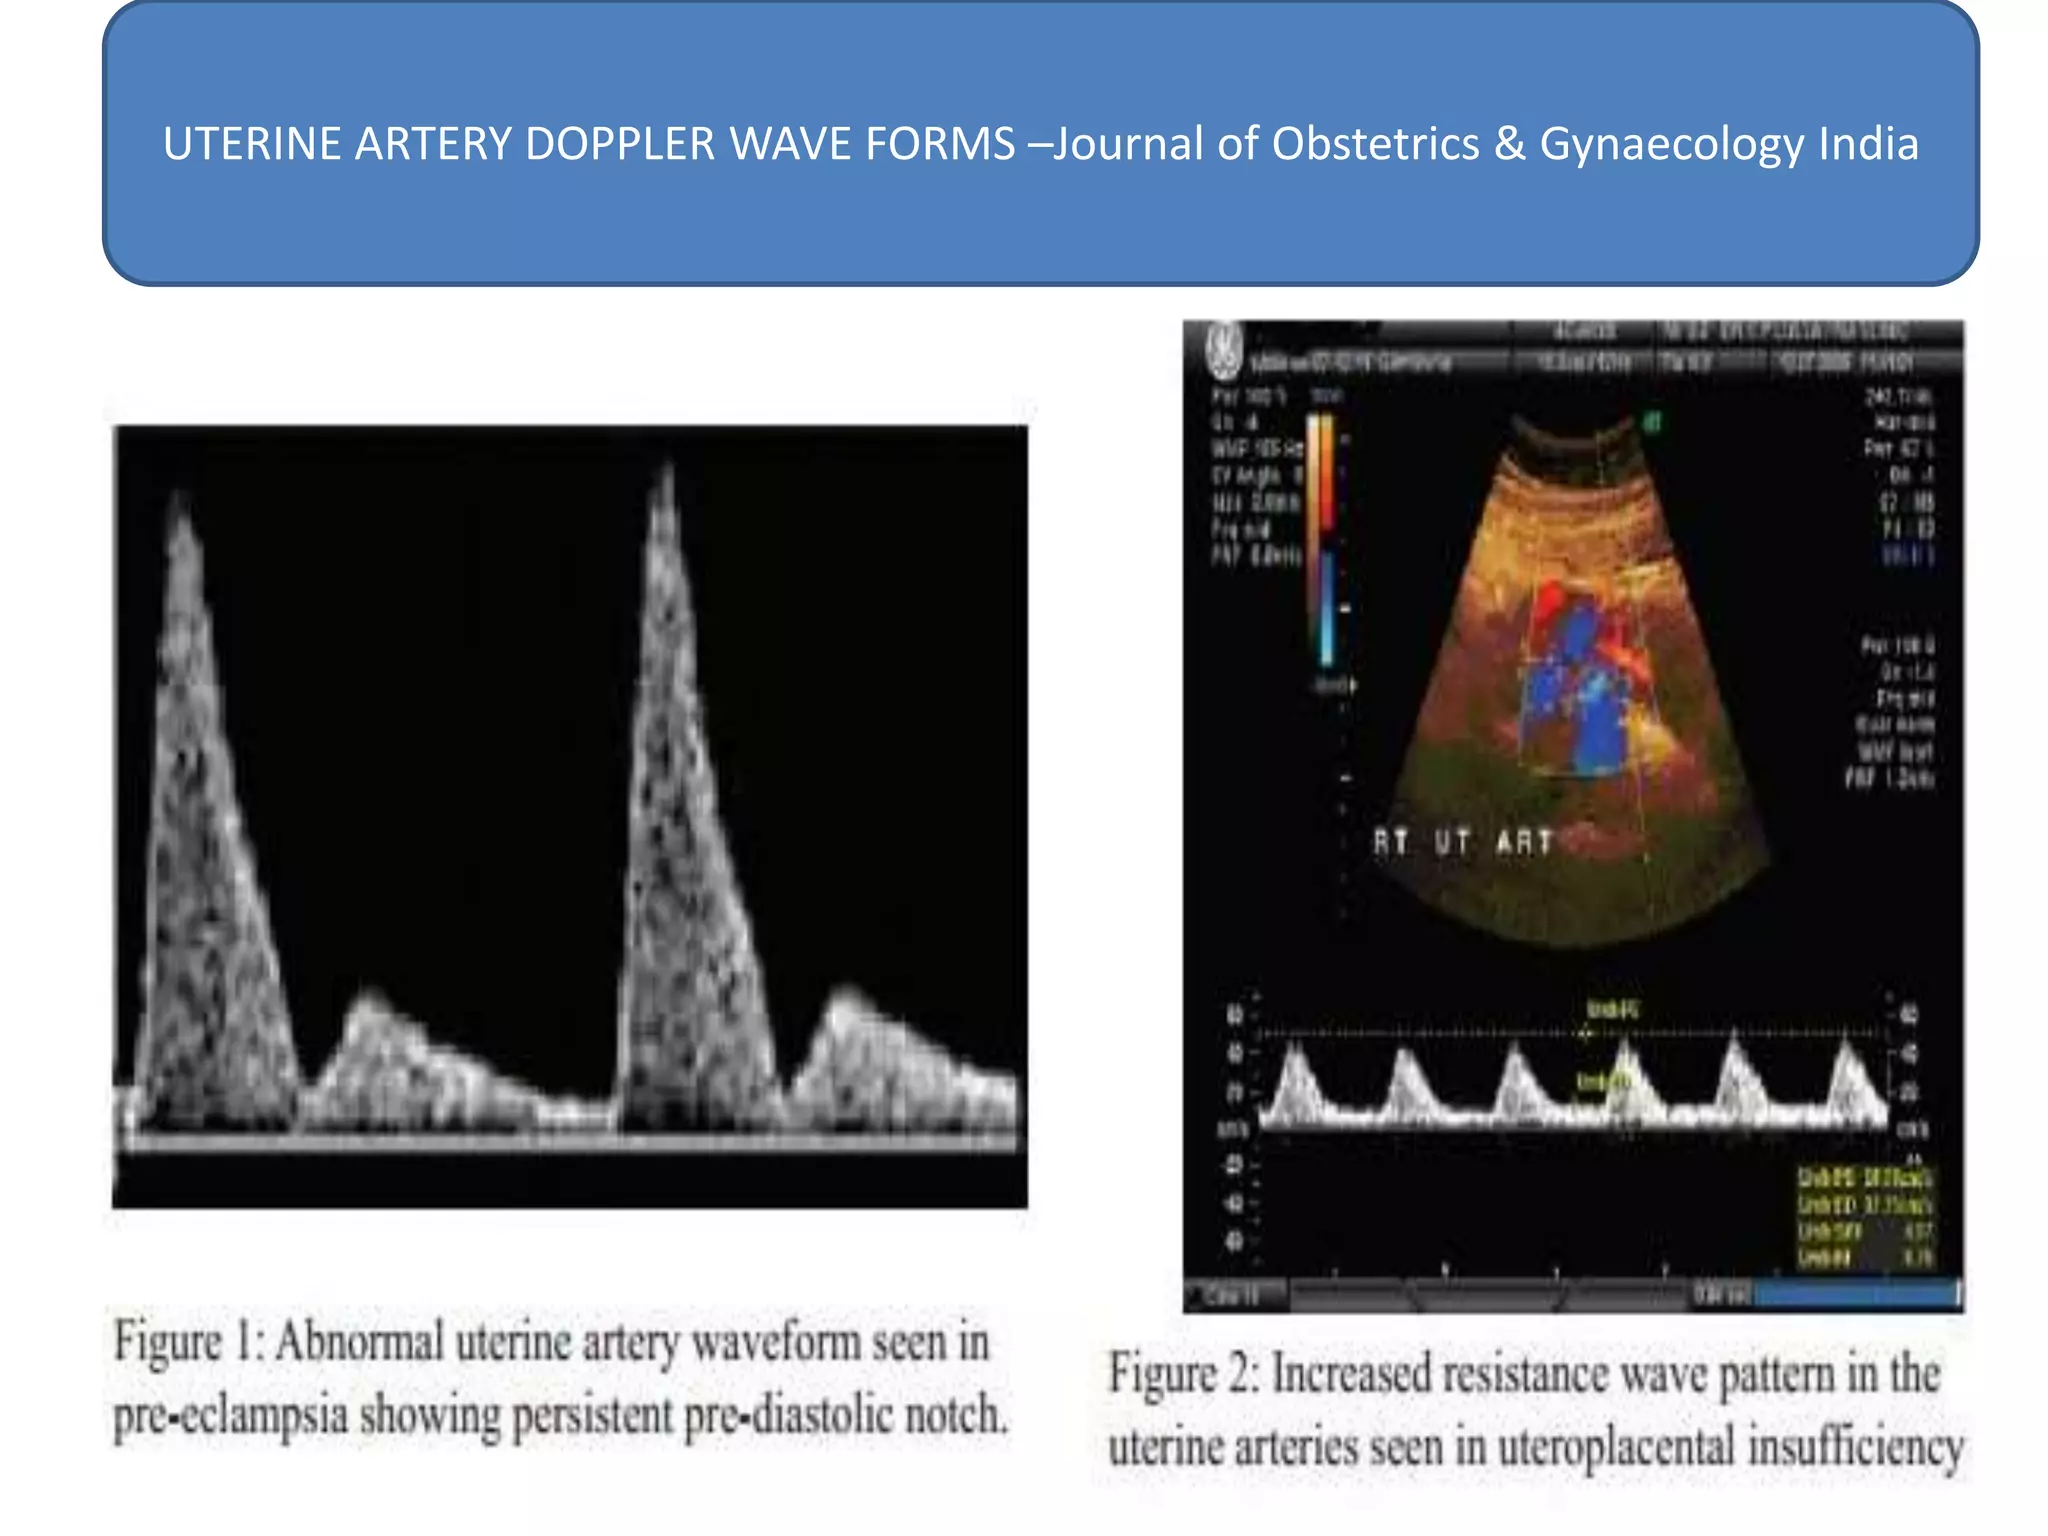Image resolution: width=2048 pixels, height=1536 pixels.
Task: Click the 'RT UT ART' label on ultrasound
Action: (1463, 842)
